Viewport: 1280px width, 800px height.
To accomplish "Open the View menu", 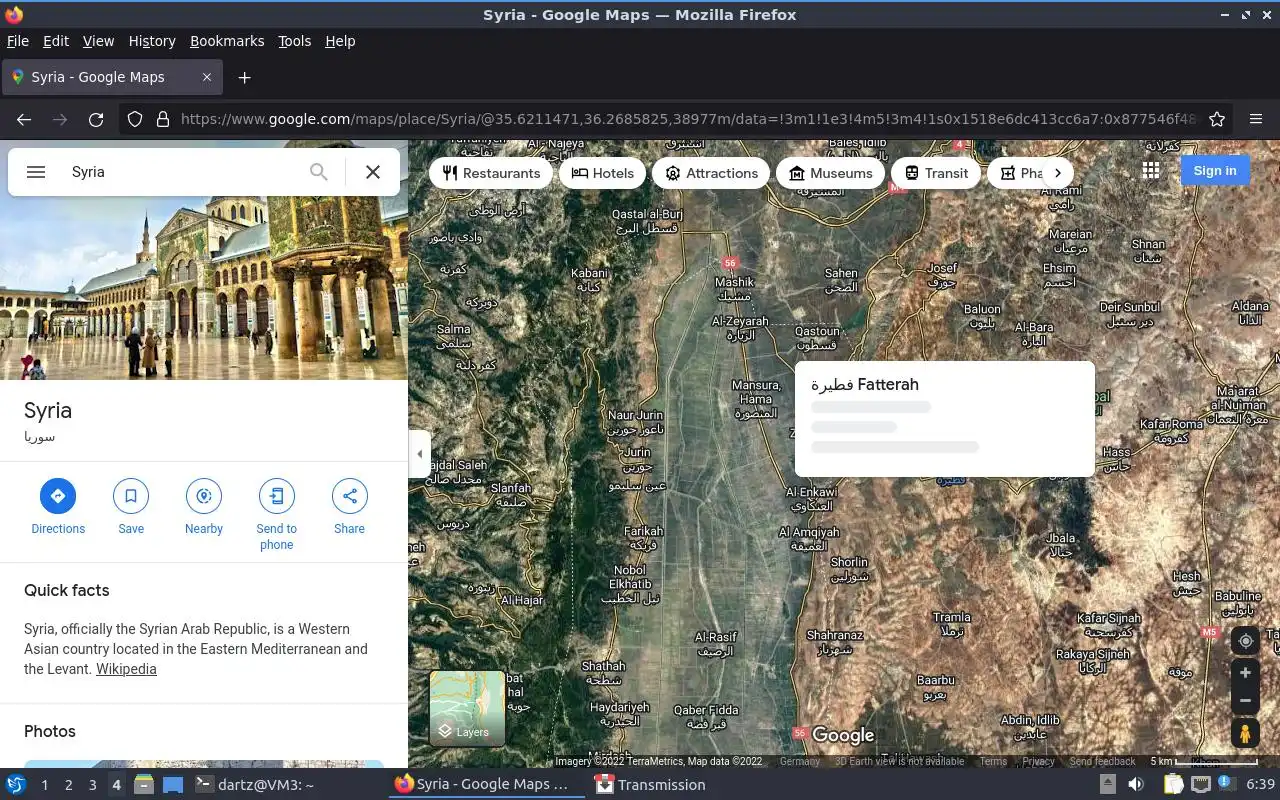I will [98, 41].
